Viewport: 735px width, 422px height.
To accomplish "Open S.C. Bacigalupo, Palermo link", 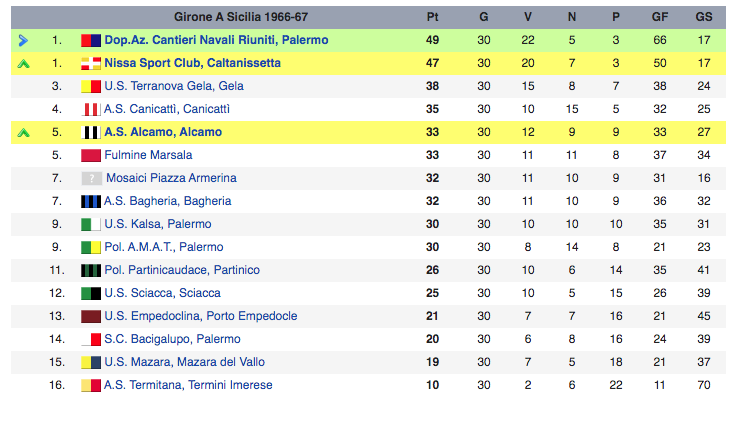I will click(x=172, y=339).
